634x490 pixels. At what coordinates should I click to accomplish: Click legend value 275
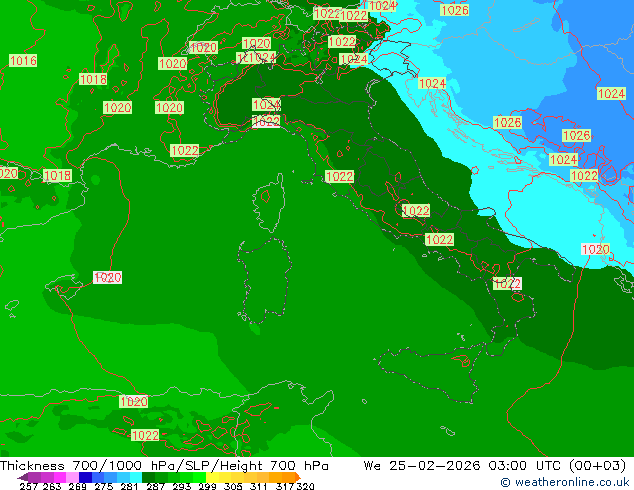pyautogui.click(x=103, y=486)
